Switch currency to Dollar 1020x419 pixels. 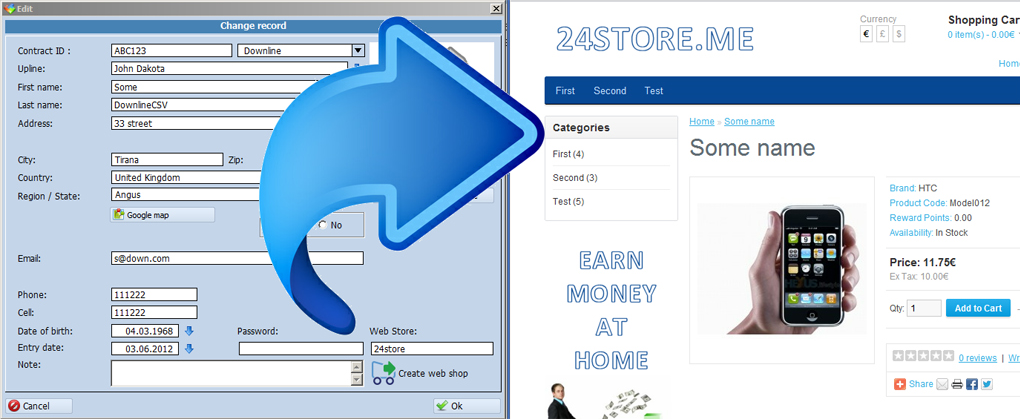pos(898,34)
